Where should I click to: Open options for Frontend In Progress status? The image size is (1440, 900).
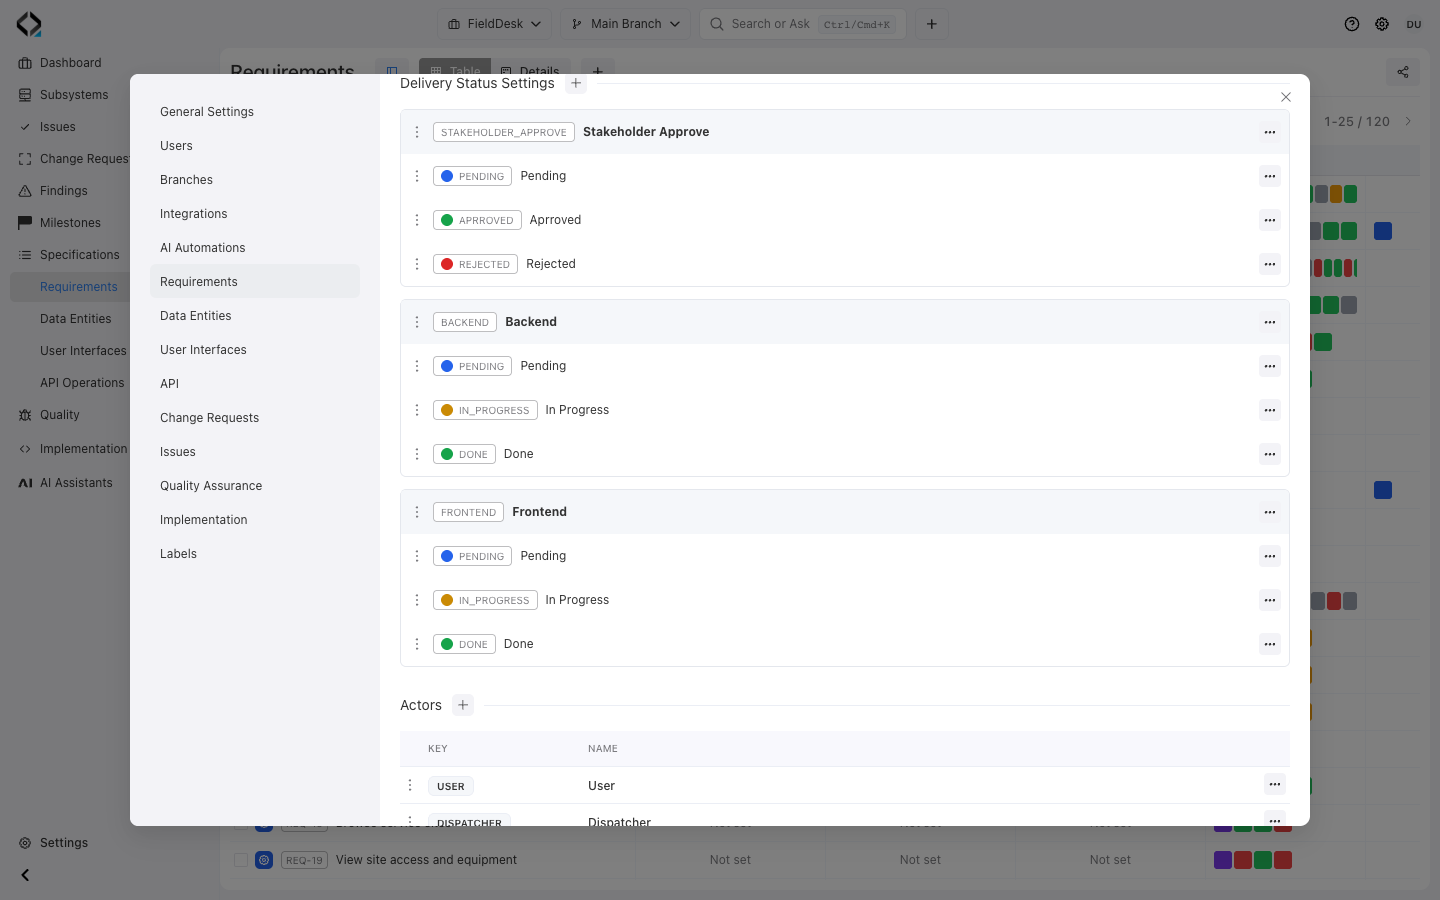point(1270,600)
